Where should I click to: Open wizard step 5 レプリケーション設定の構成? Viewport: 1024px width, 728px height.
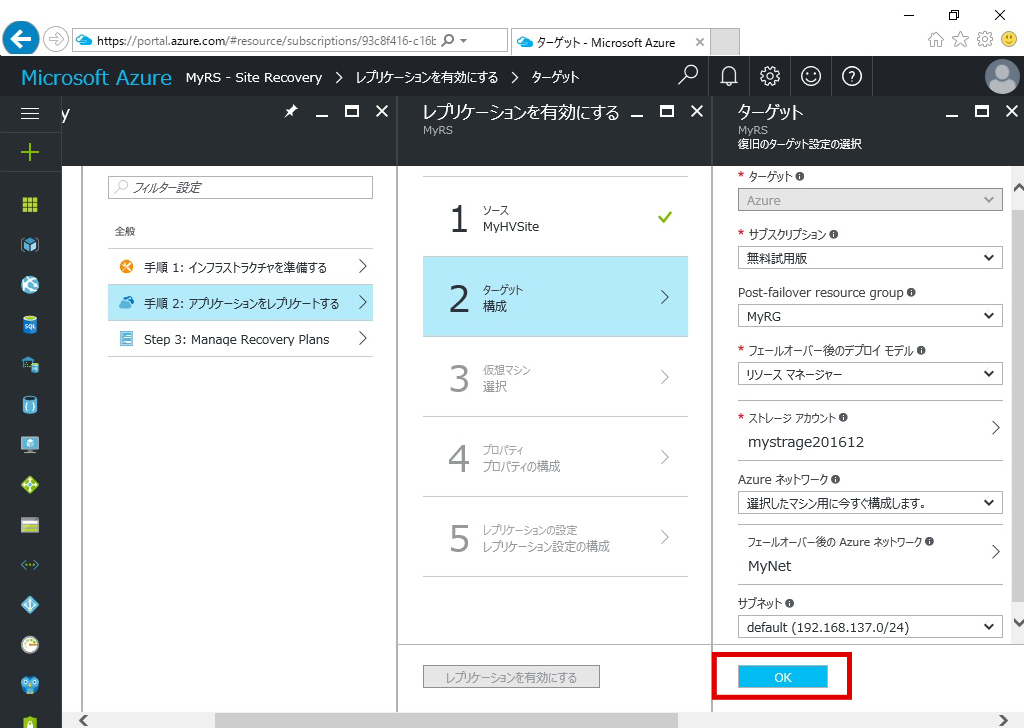click(555, 537)
